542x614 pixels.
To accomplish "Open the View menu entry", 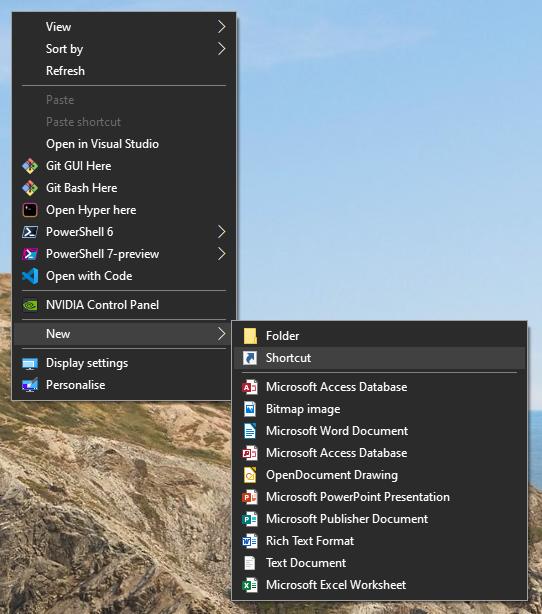I will [x=124, y=27].
